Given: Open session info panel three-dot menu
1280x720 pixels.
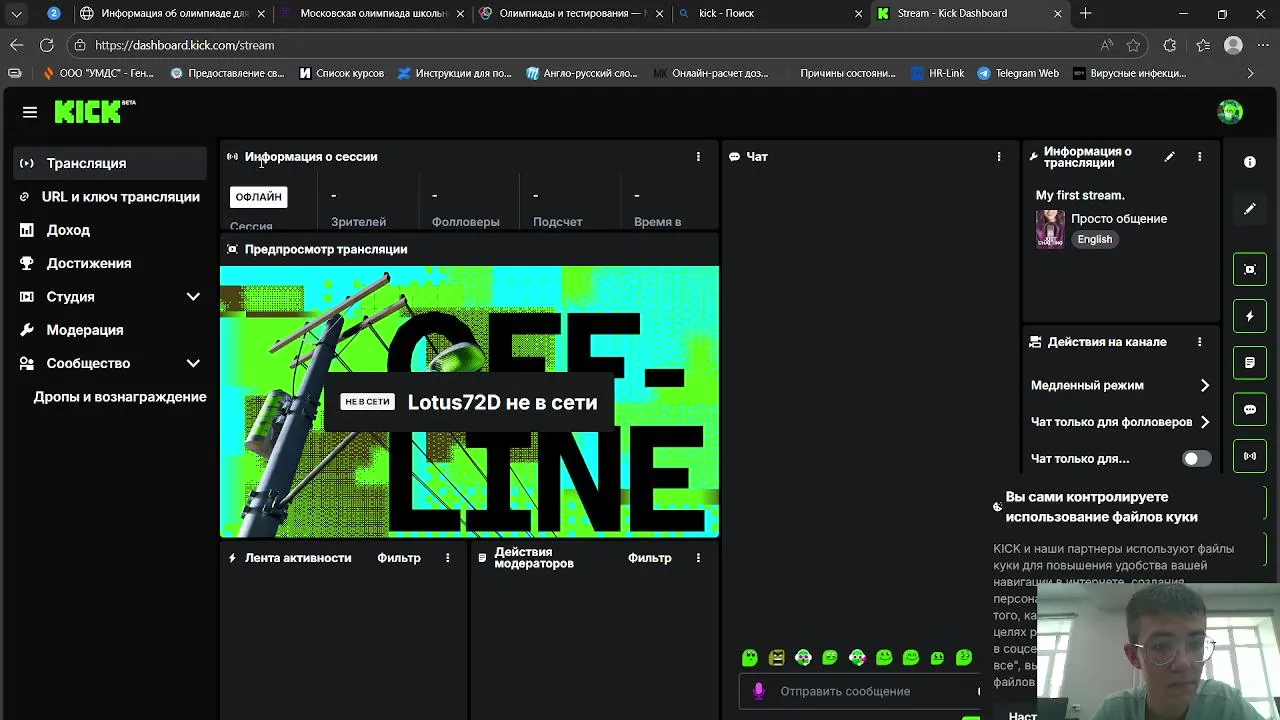Looking at the screenshot, I should [x=698, y=157].
